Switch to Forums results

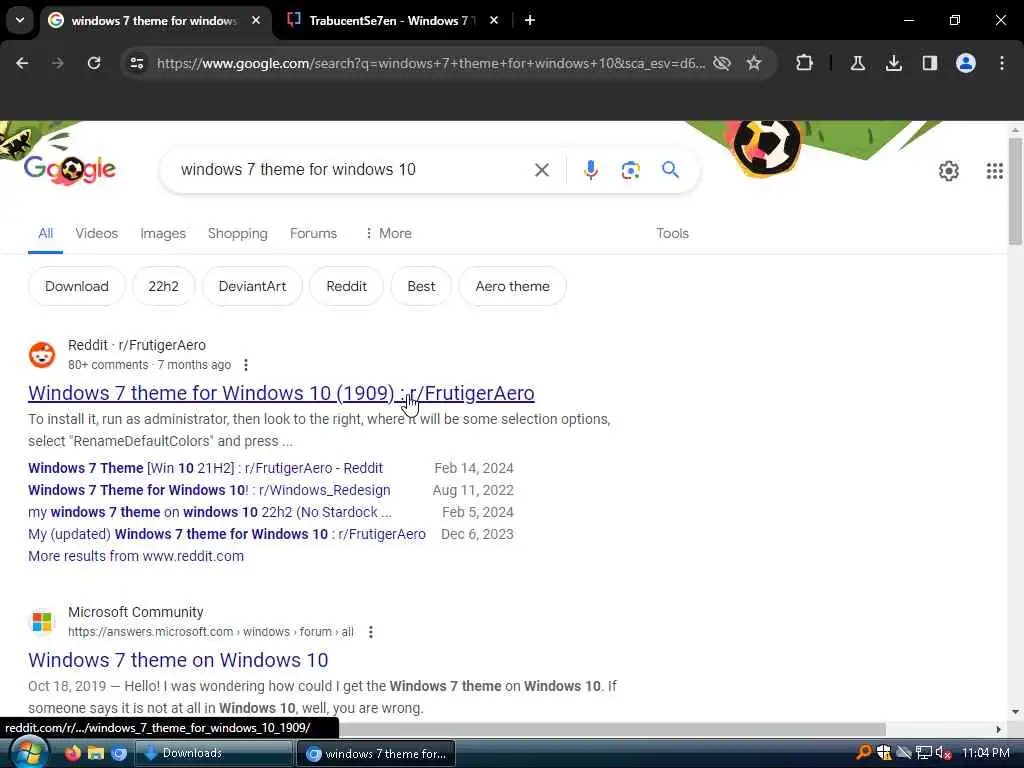coord(313,233)
